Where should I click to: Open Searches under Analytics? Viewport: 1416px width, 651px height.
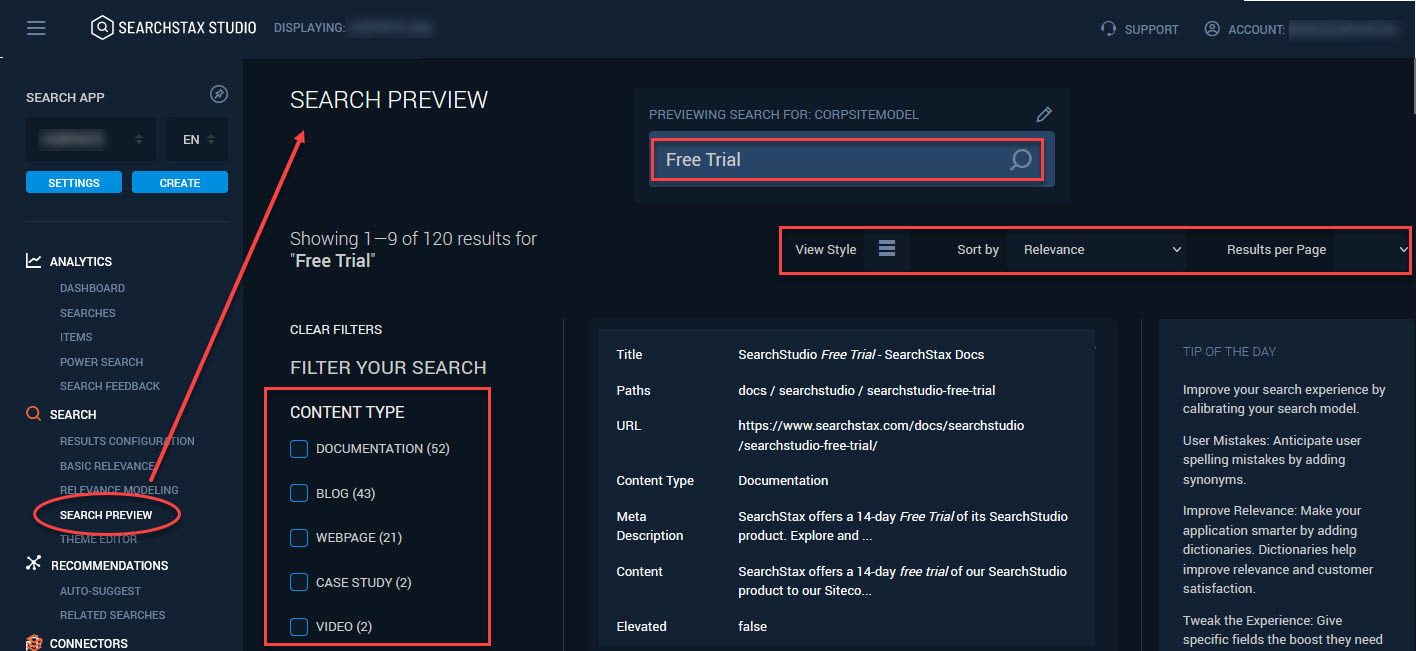[x=88, y=313]
